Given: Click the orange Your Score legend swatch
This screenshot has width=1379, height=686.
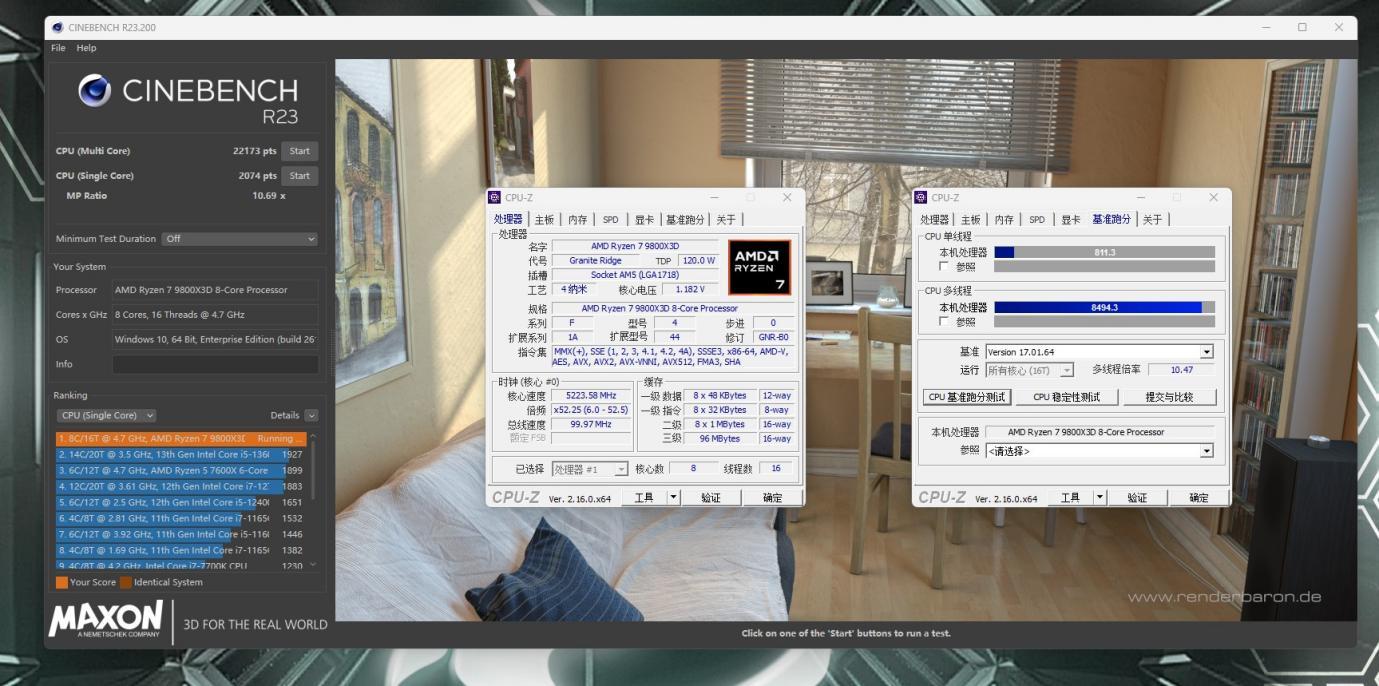Looking at the screenshot, I should pyautogui.click(x=62, y=582).
